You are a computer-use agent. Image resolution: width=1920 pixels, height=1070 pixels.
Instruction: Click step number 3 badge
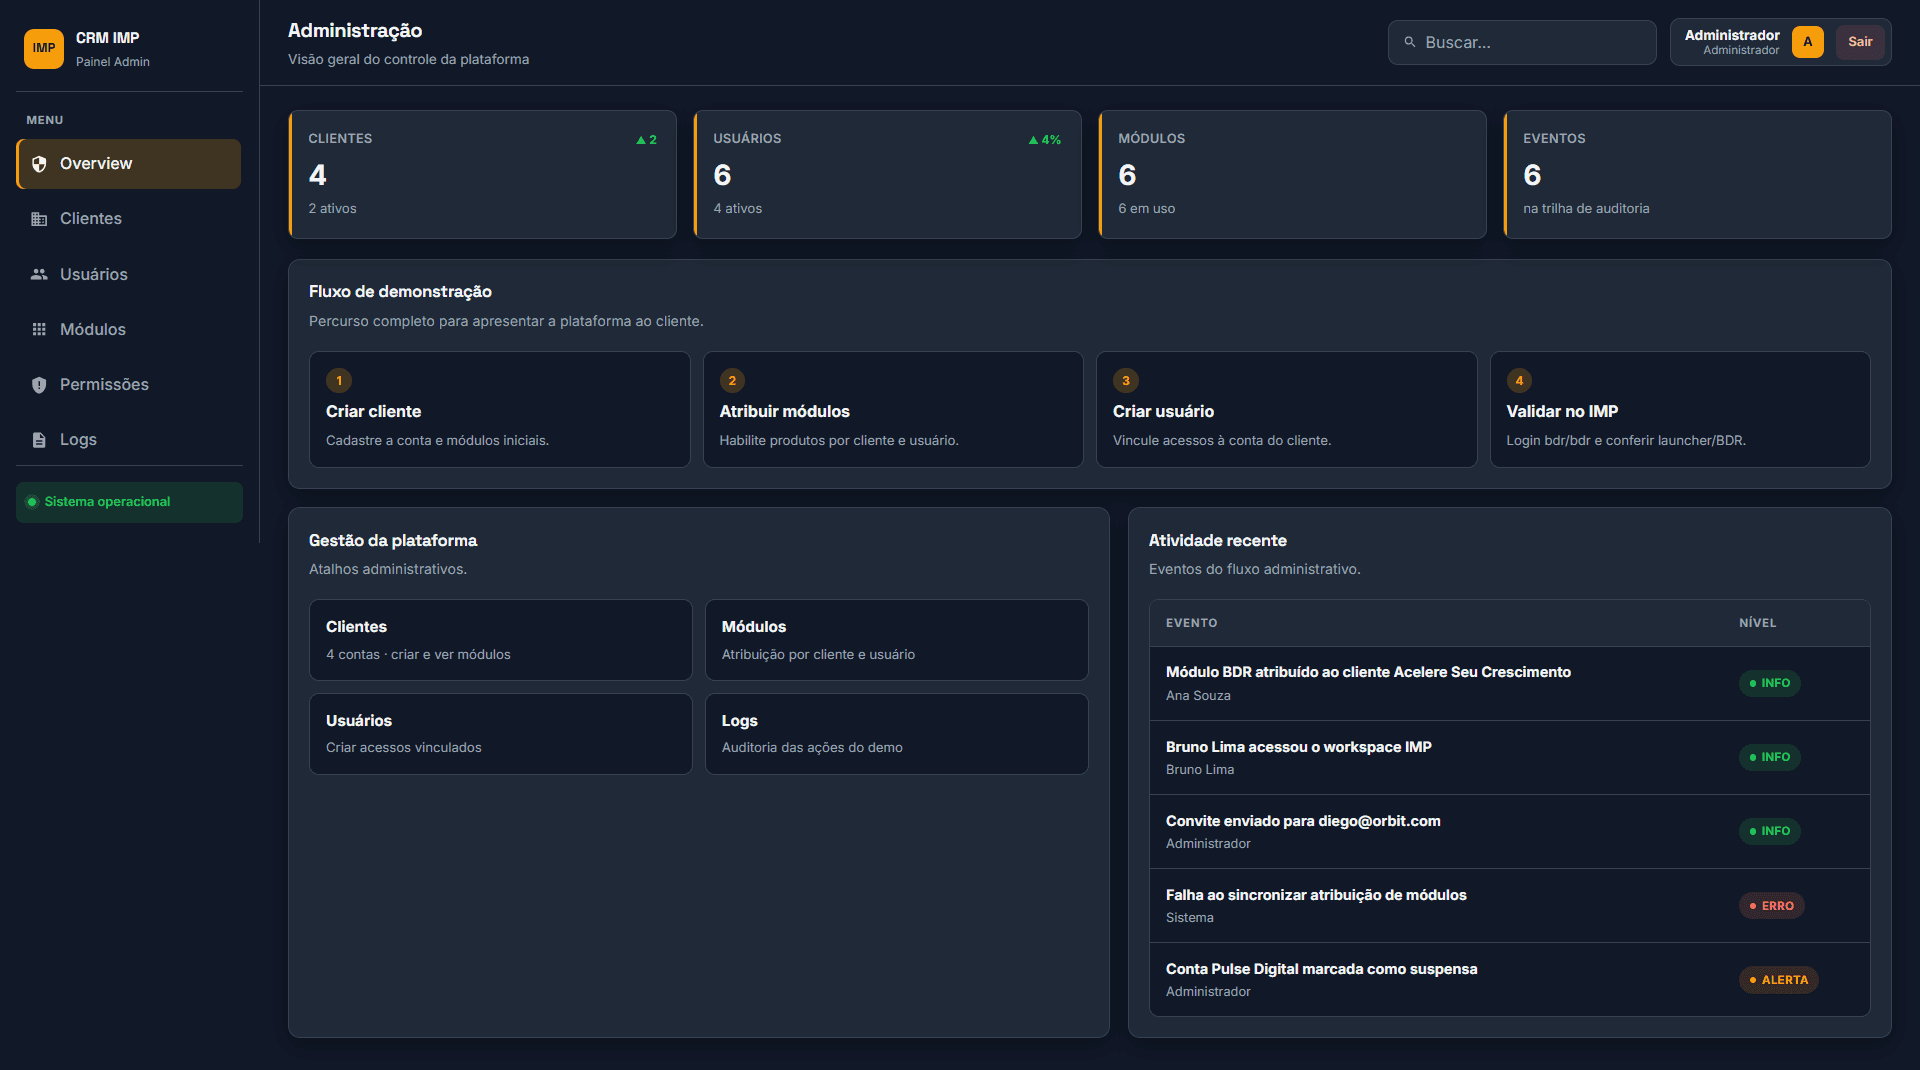(x=1126, y=380)
